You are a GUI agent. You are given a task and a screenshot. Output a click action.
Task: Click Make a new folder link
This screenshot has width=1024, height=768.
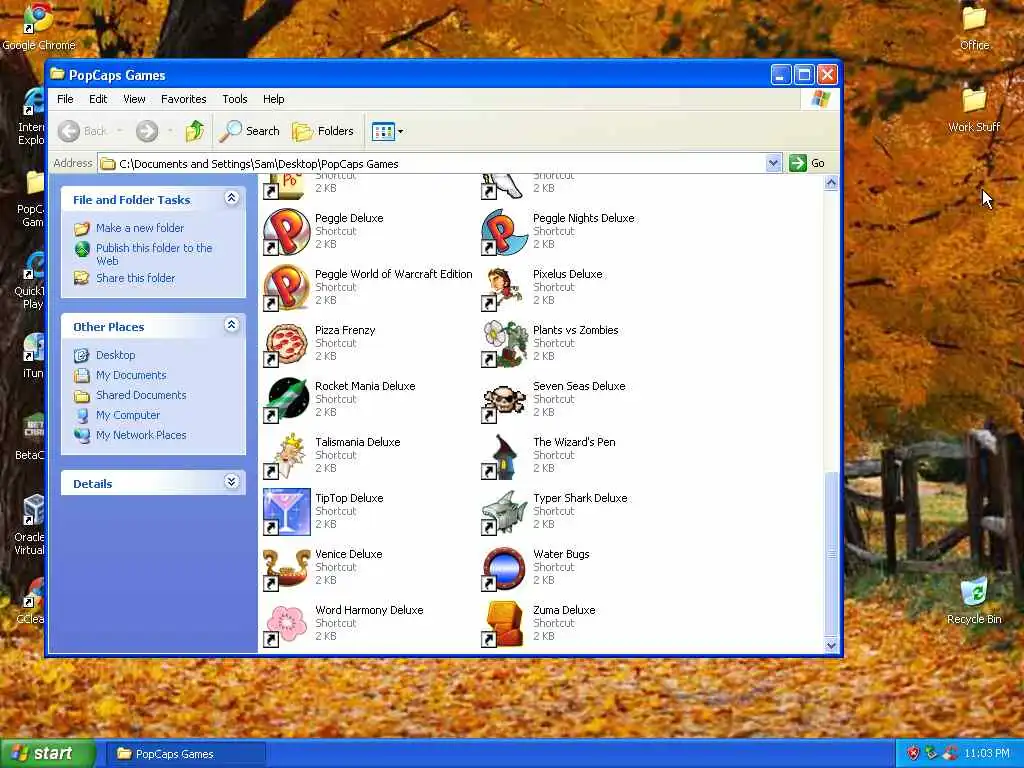140,228
